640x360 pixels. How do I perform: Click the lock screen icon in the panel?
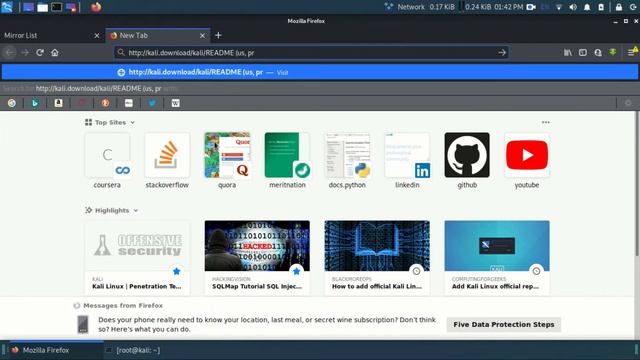point(619,7)
